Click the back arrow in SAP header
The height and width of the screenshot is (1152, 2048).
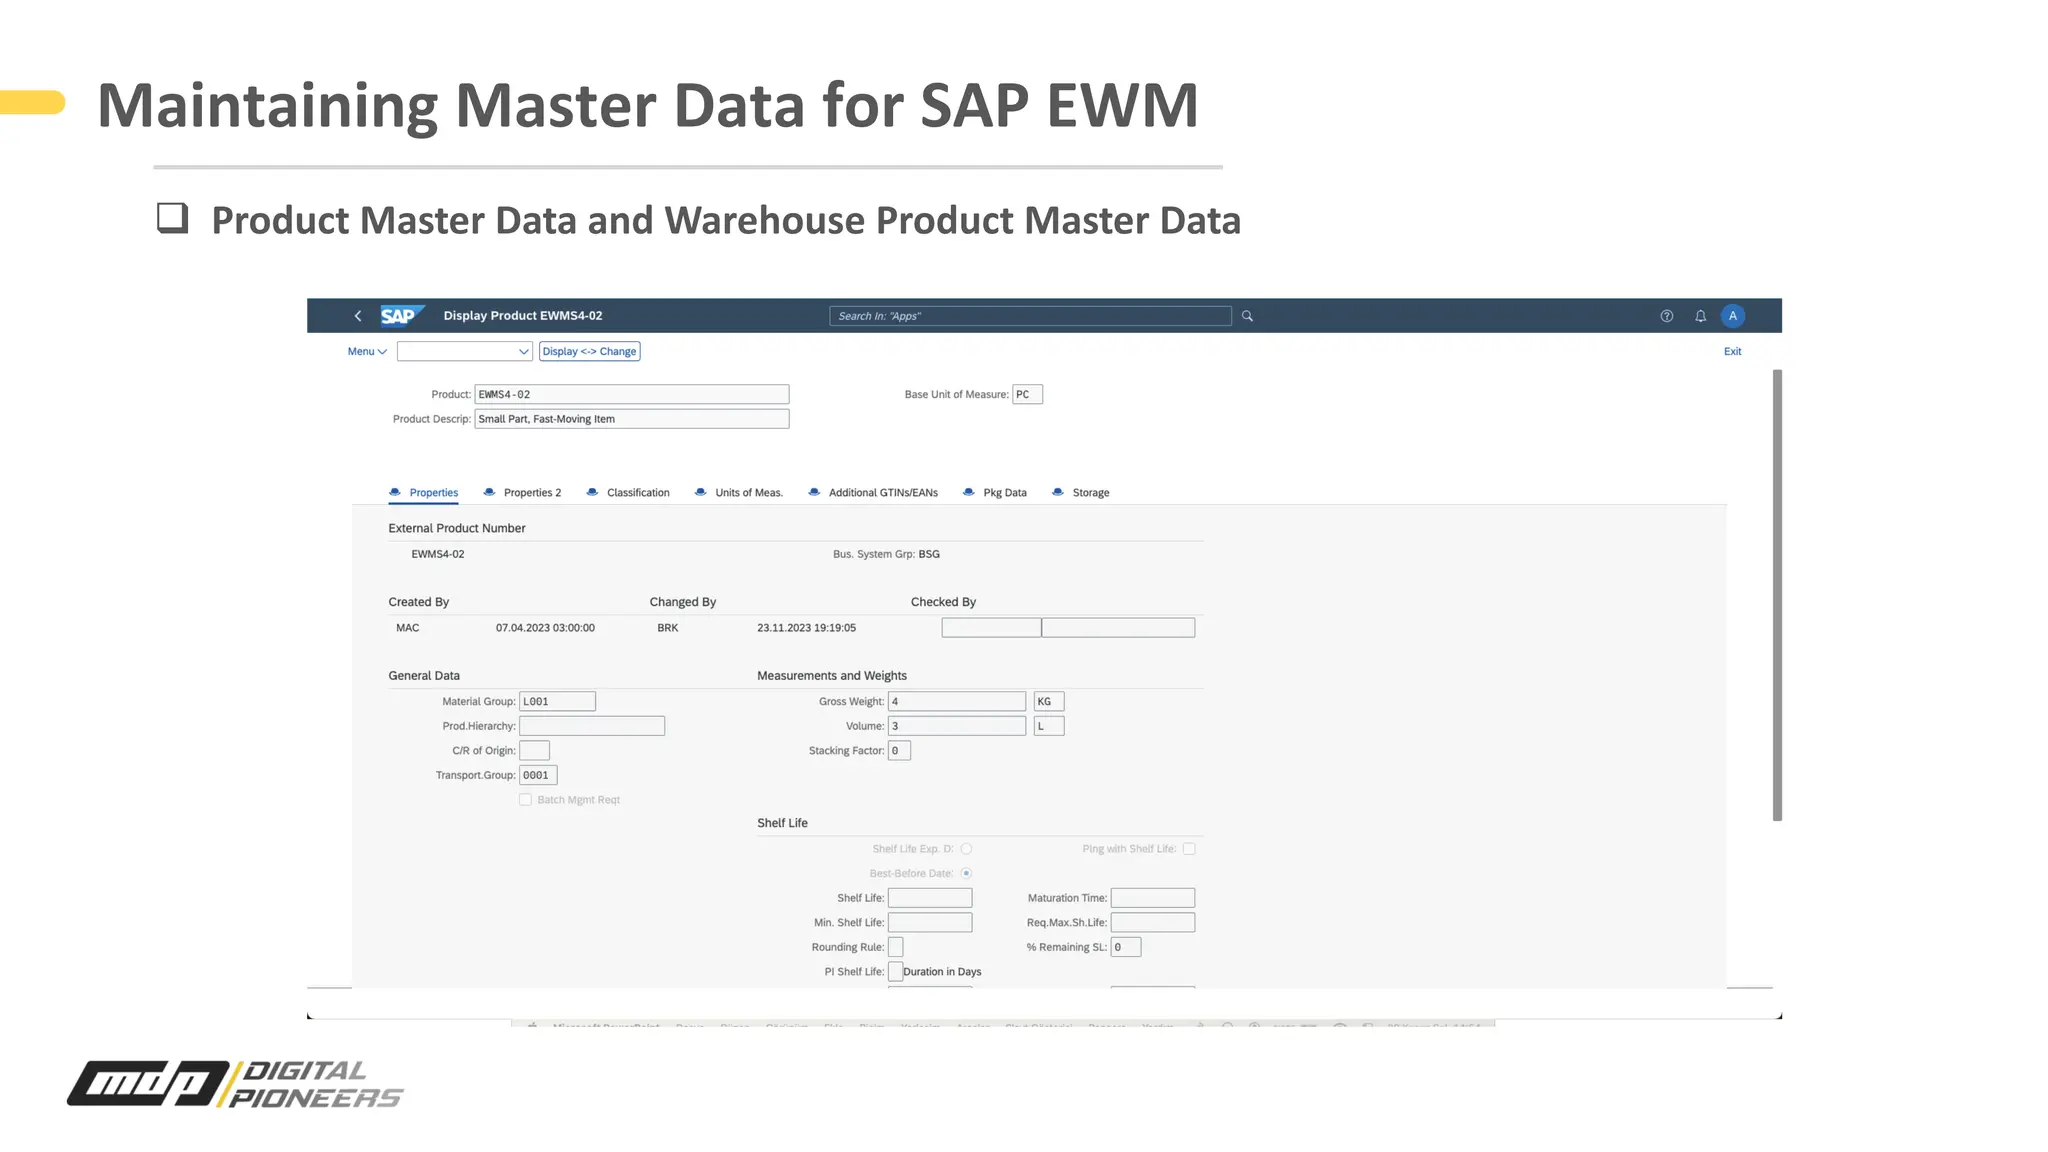(x=358, y=316)
